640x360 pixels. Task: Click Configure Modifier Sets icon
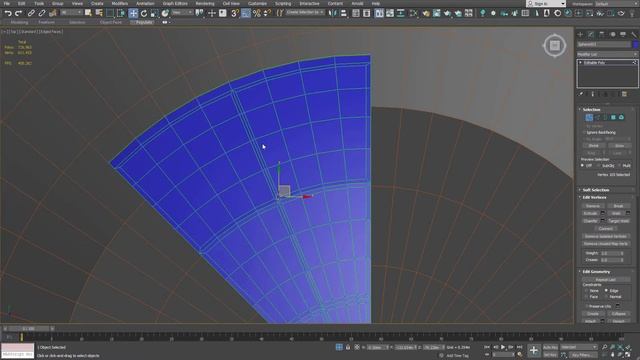pyautogui.click(x=624, y=94)
